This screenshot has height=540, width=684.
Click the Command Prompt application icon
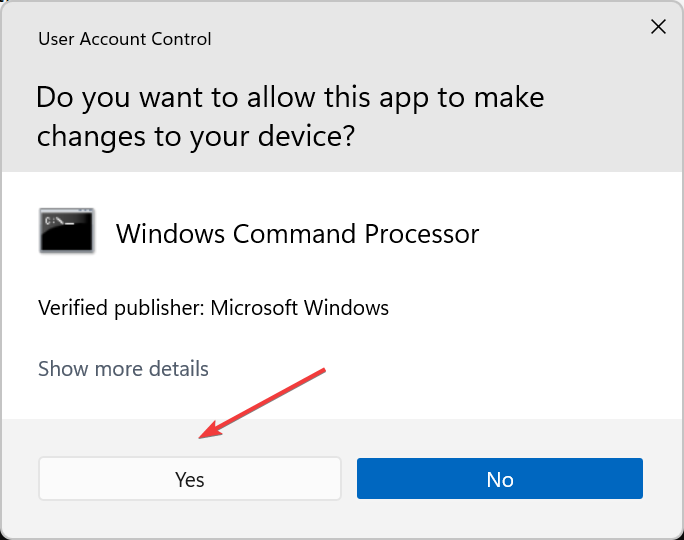pyautogui.click(x=67, y=231)
